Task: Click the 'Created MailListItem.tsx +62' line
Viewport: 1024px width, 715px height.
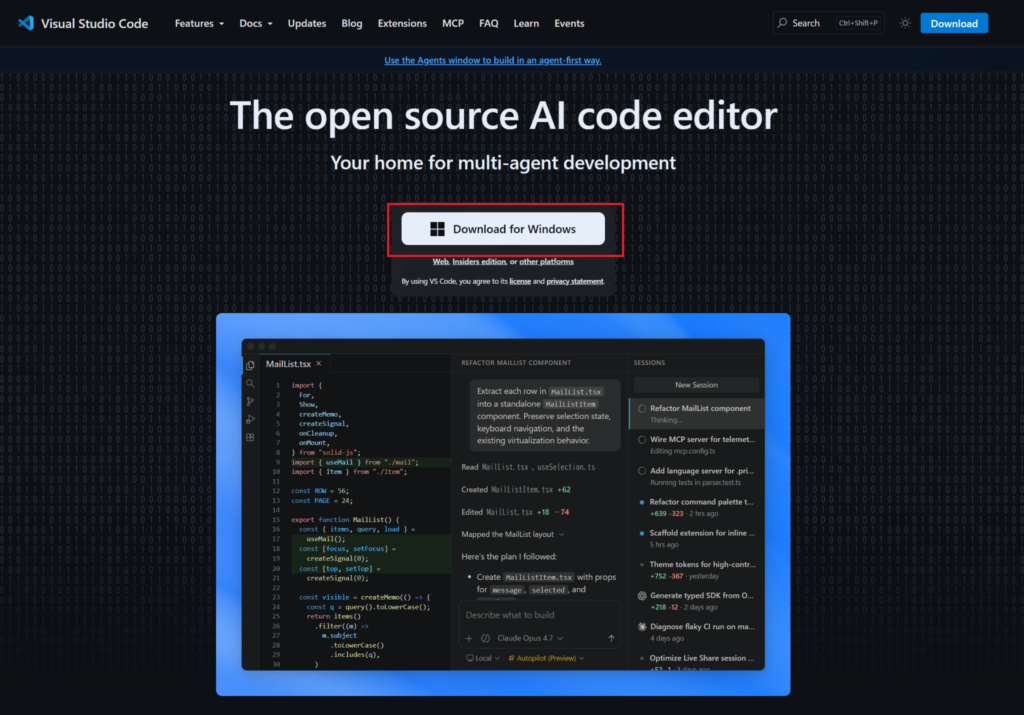Action: tap(516, 490)
